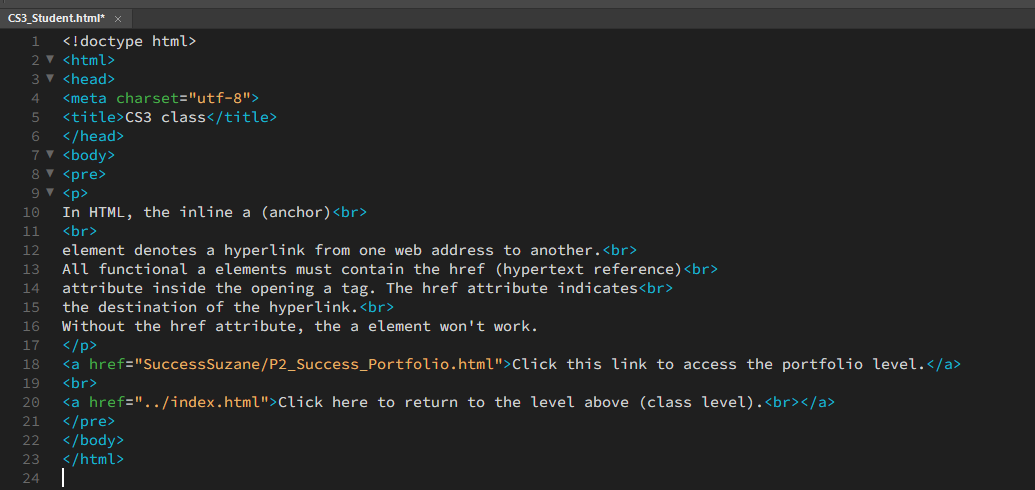The image size is (1035, 490).
Task: Collapse the body tag fold arrow
Action: pyautogui.click(x=50, y=155)
